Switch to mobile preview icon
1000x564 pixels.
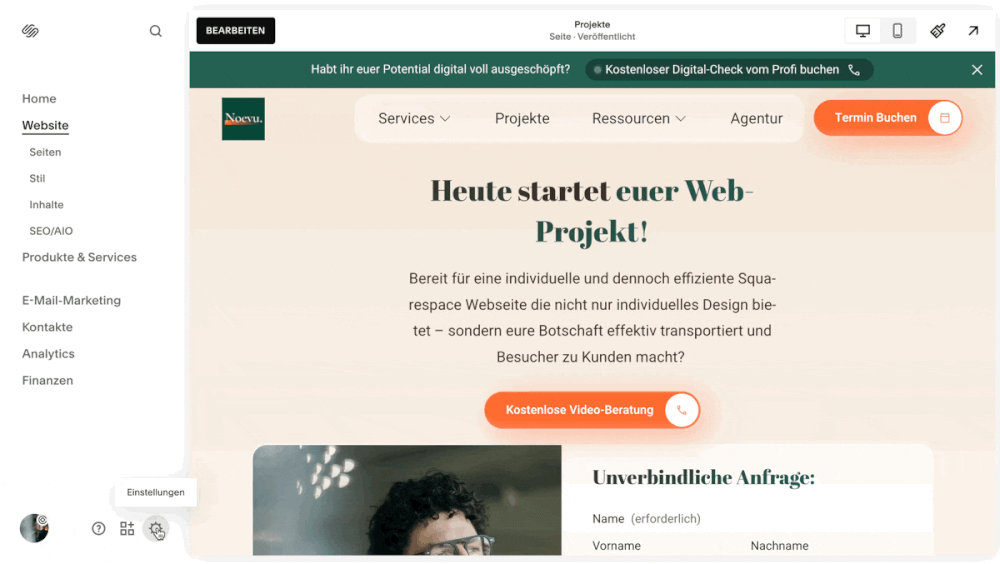coord(897,31)
